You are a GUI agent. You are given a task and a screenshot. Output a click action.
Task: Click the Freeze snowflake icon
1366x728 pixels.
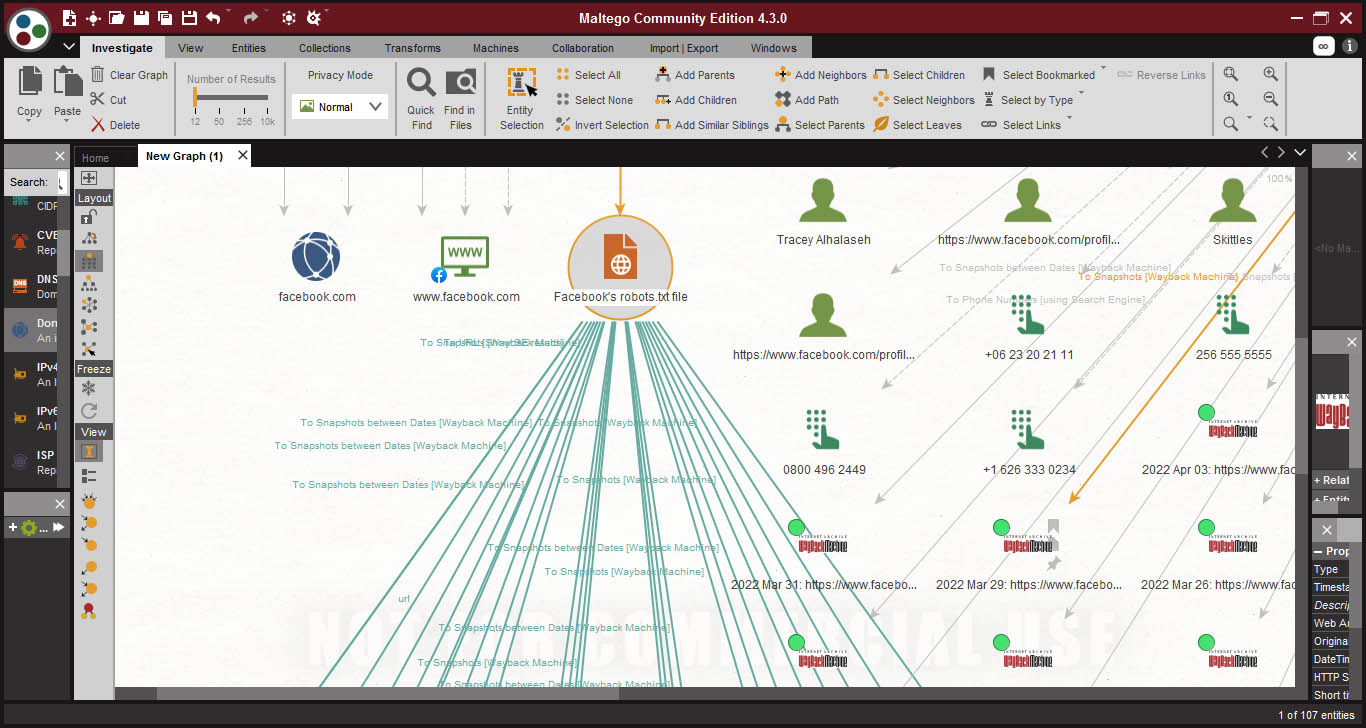coord(89,389)
